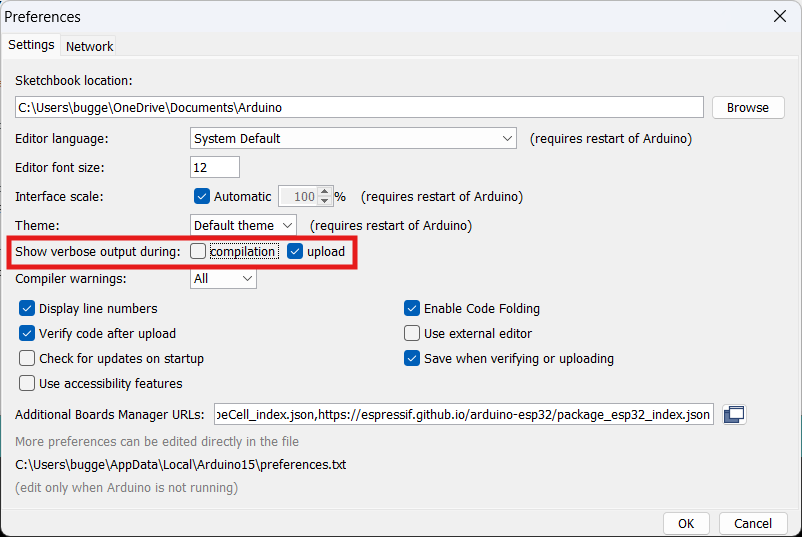Enable Check for updates on startup
The height and width of the screenshot is (537, 802).
(x=27, y=358)
